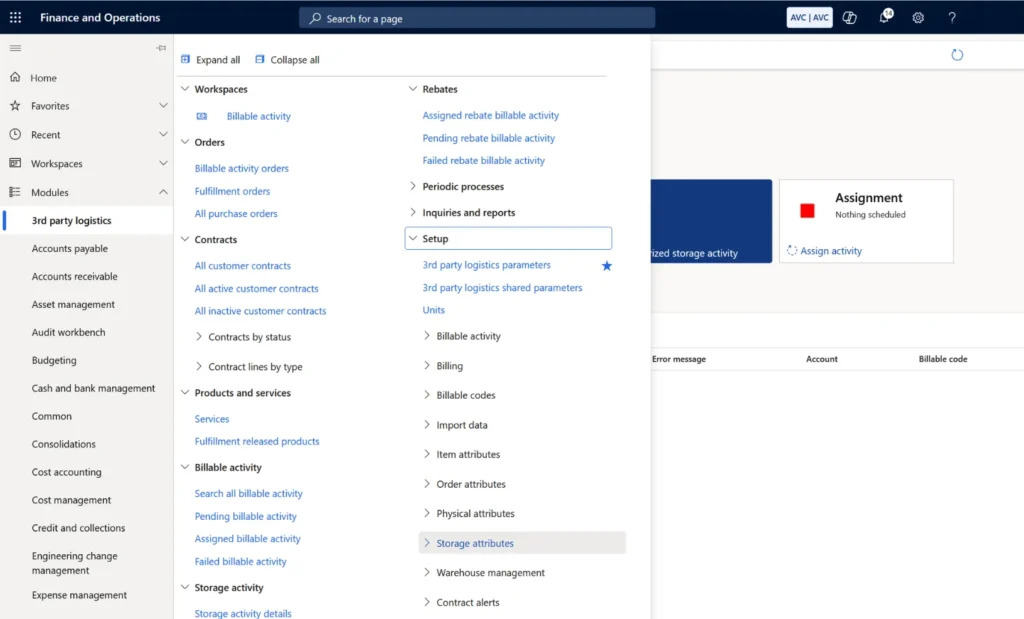1024x619 pixels.
Task: Open the app launcher grid icon
Action: [x=14, y=17]
